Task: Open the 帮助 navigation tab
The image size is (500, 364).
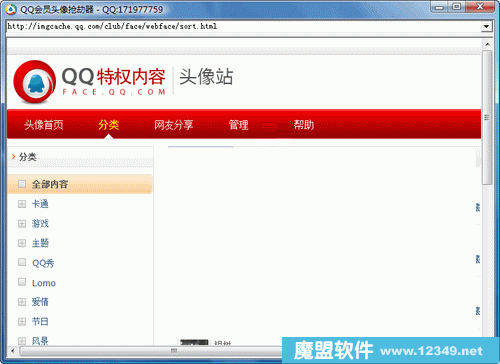Action: point(304,125)
